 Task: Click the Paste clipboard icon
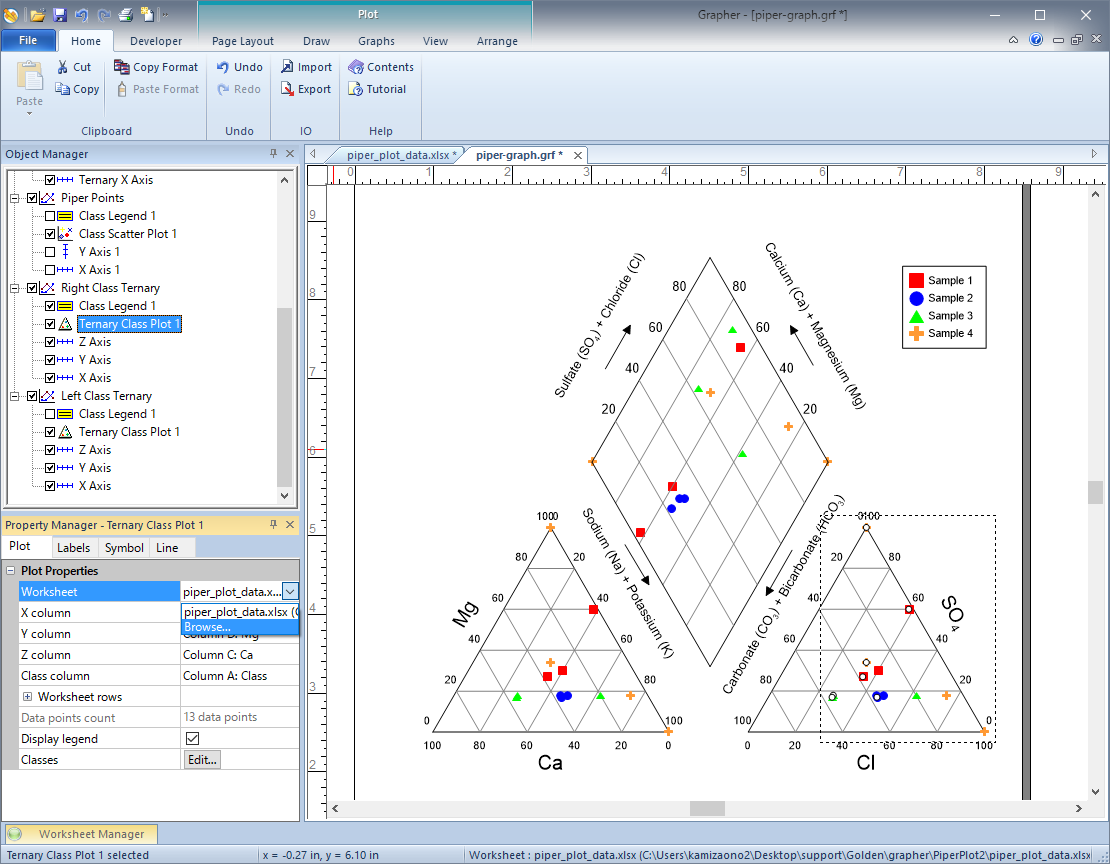click(30, 76)
